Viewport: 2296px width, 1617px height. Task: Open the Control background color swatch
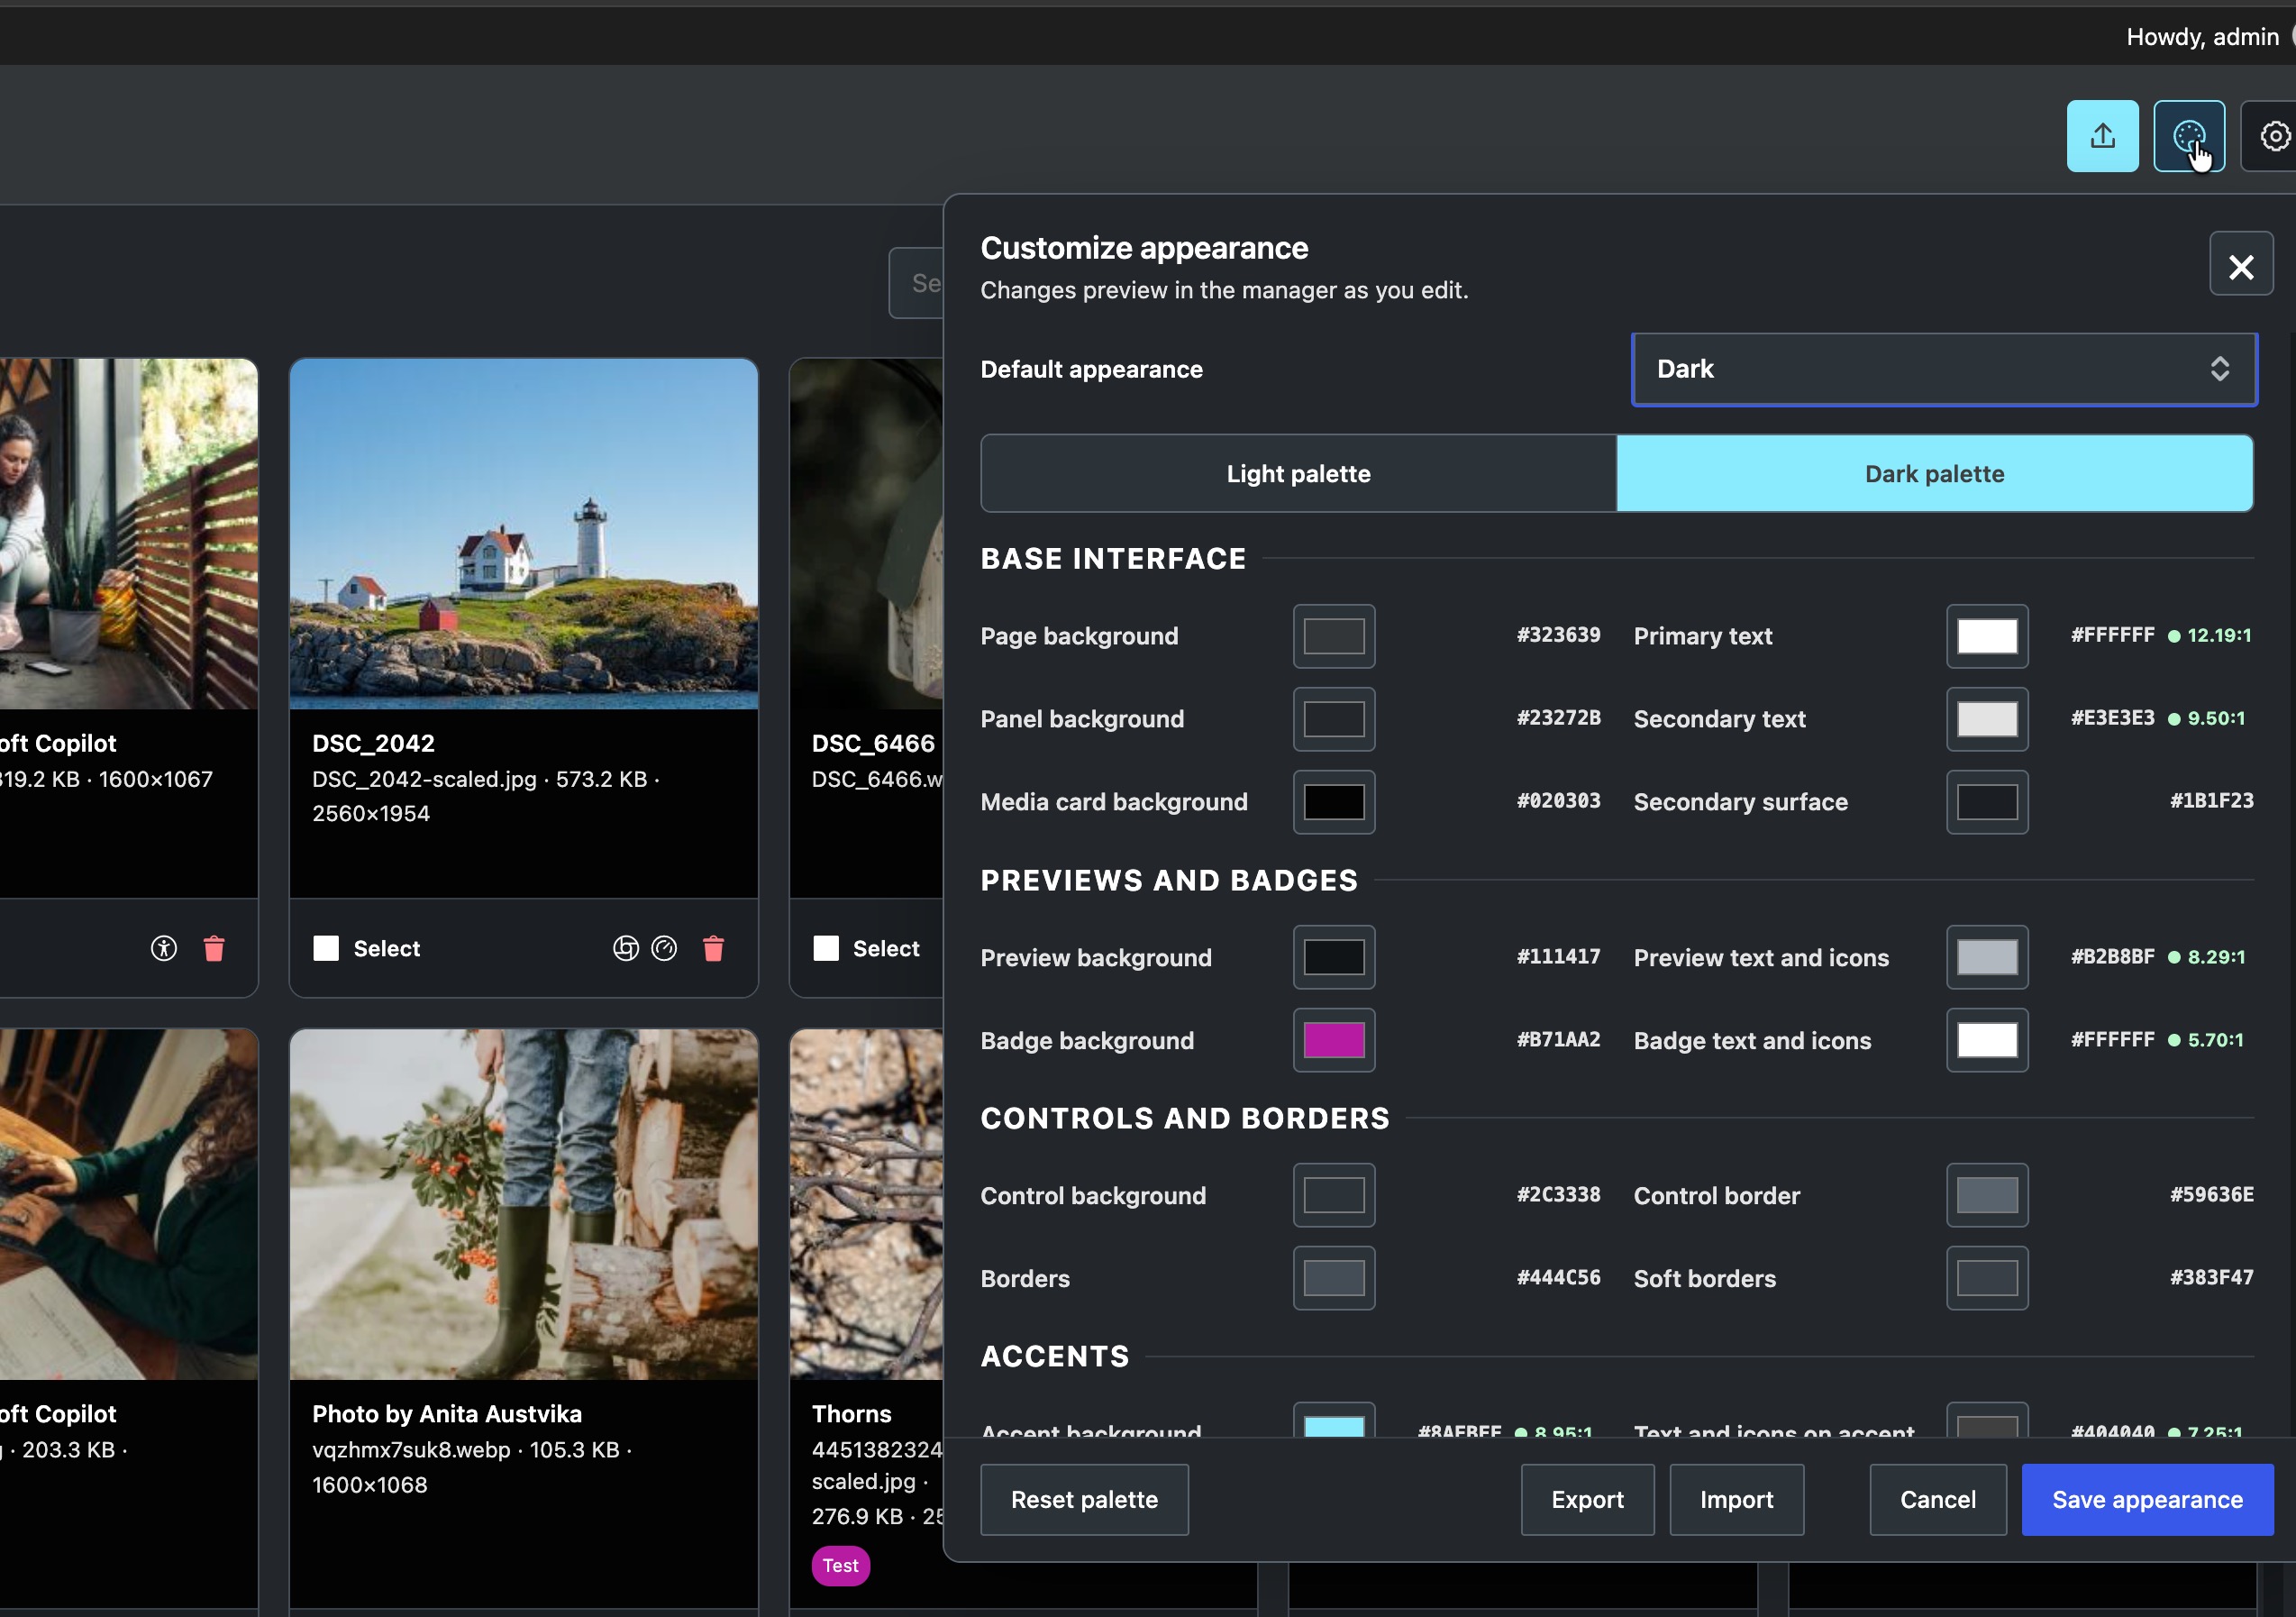pyautogui.click(x=1334, y=1195)
